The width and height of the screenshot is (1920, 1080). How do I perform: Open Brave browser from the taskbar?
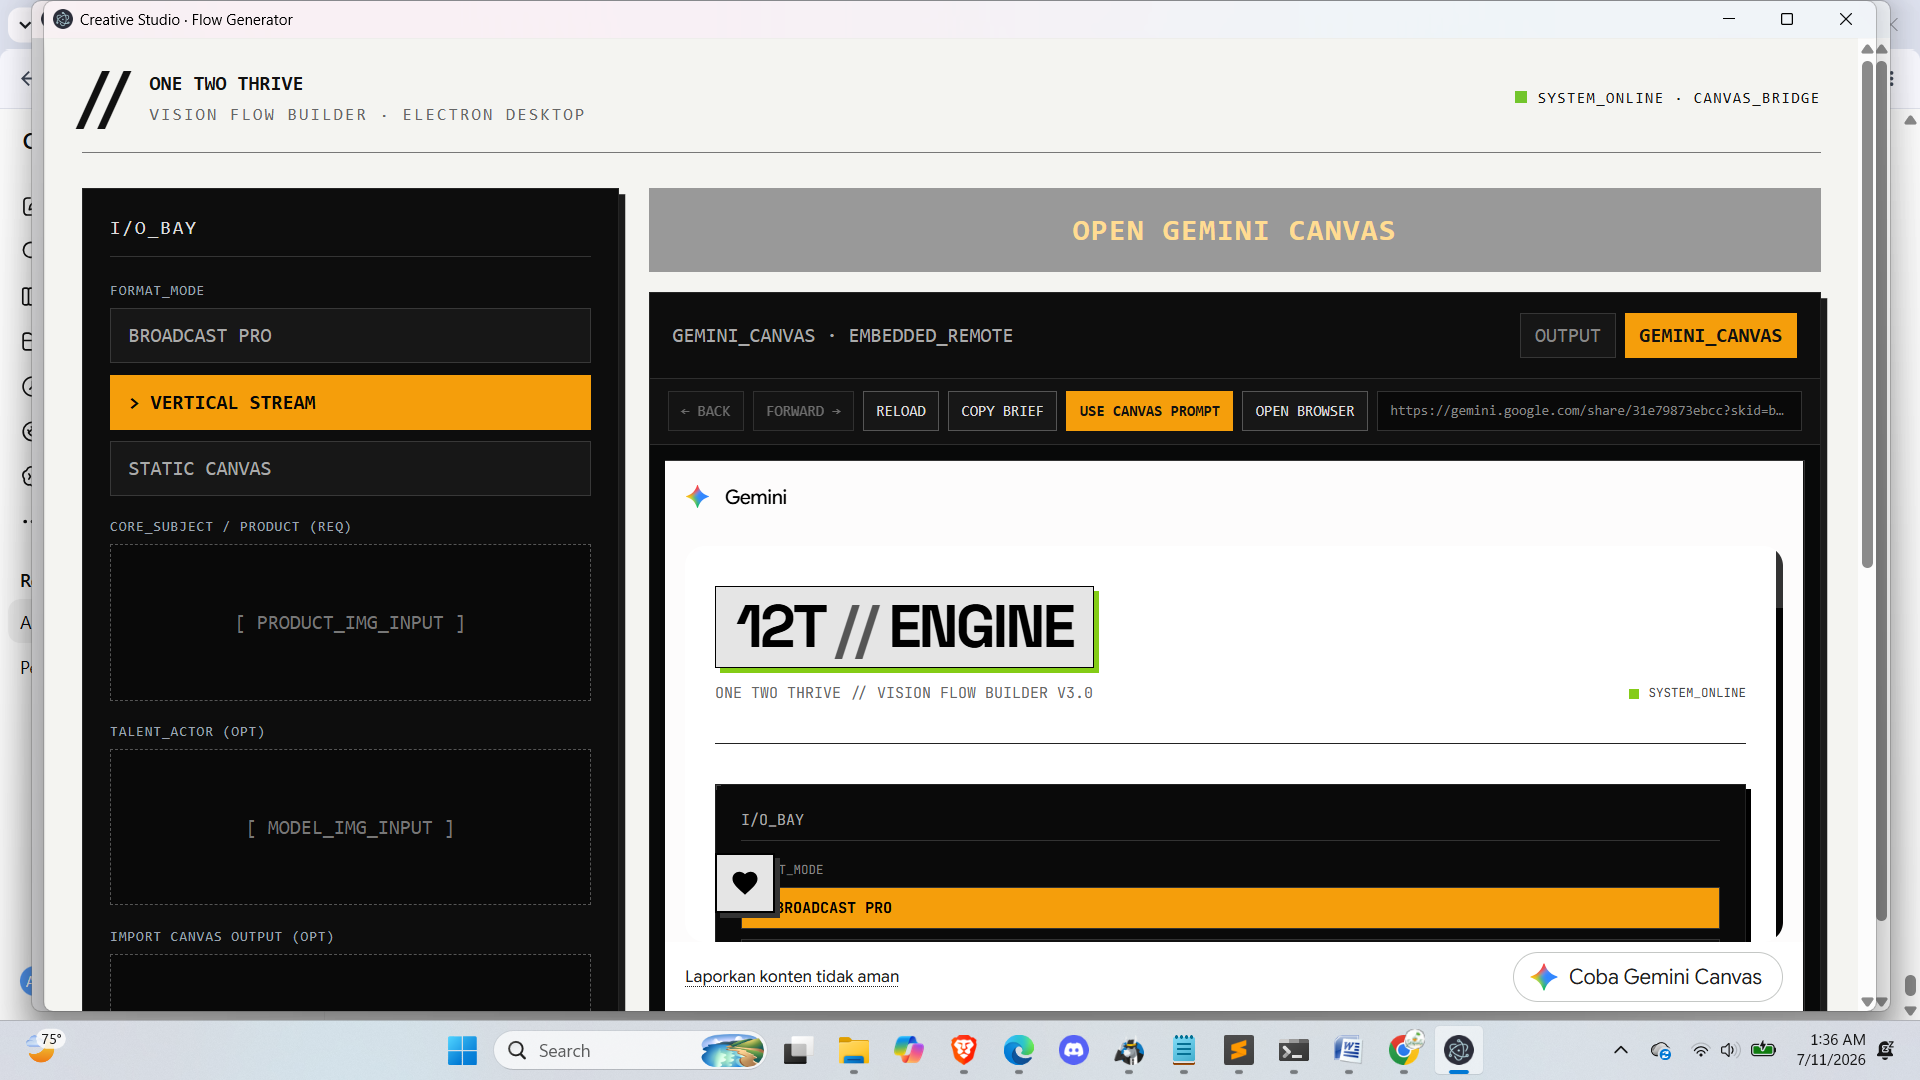(963, 1050)
